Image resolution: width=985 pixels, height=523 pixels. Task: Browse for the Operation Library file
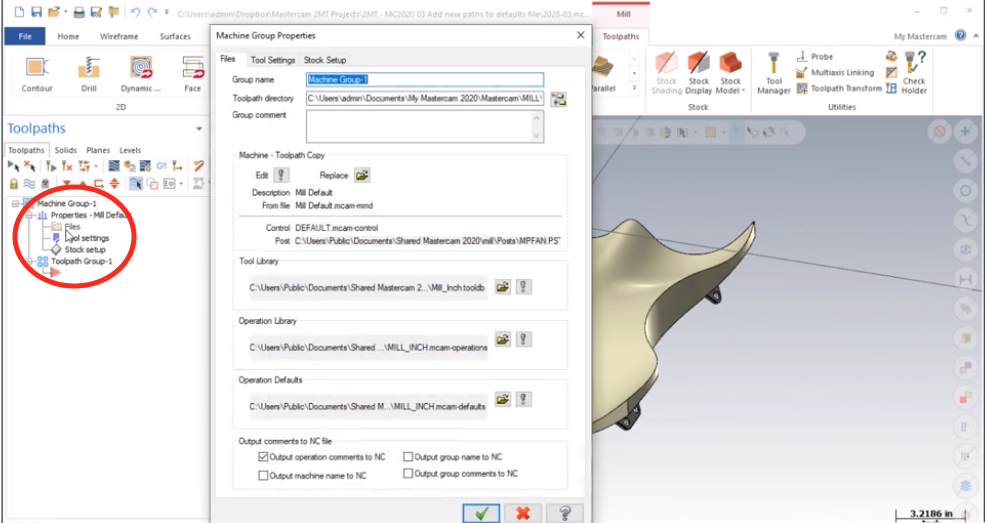pos(503,340)
